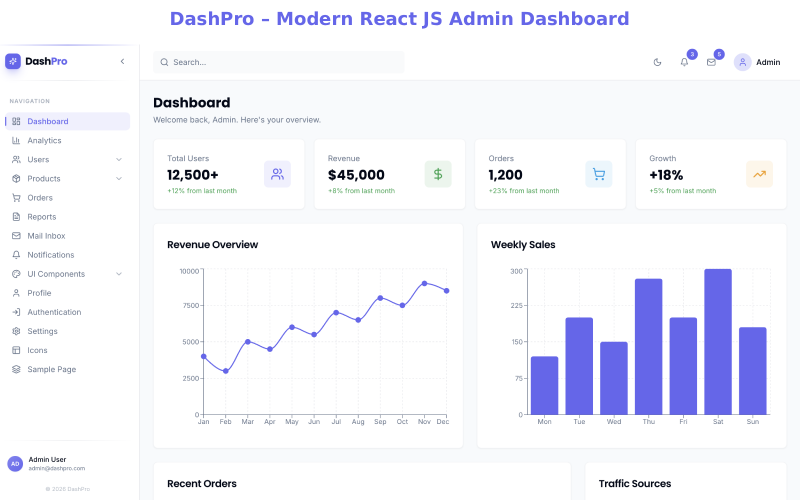Click the DashPro logo icon

tap(13, 61)
